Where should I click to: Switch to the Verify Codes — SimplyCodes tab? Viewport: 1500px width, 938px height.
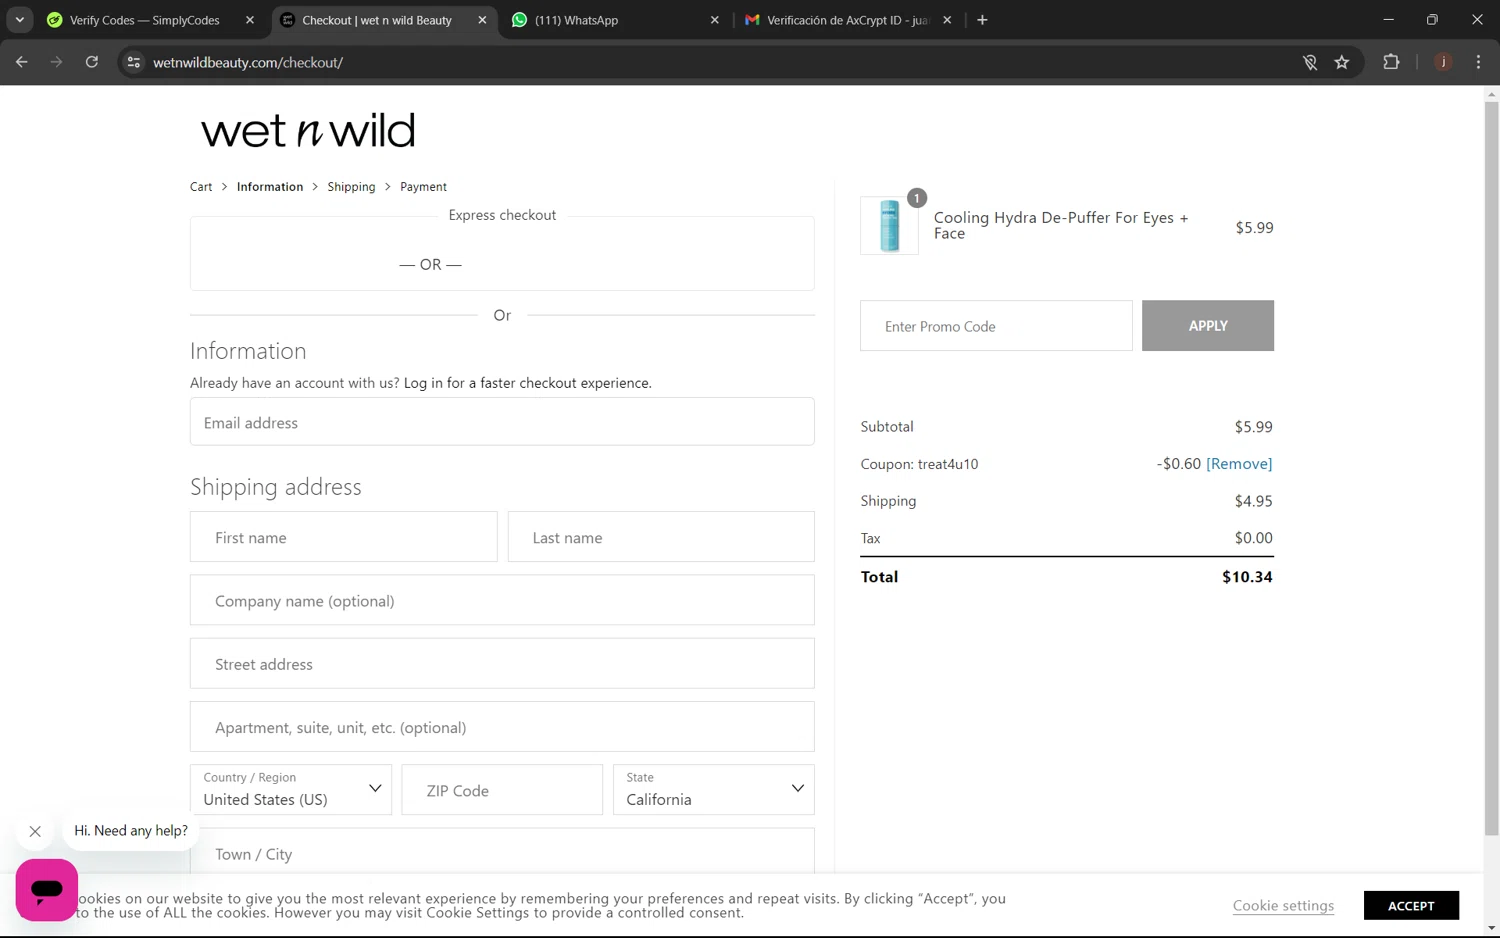[x=145, y=20]
